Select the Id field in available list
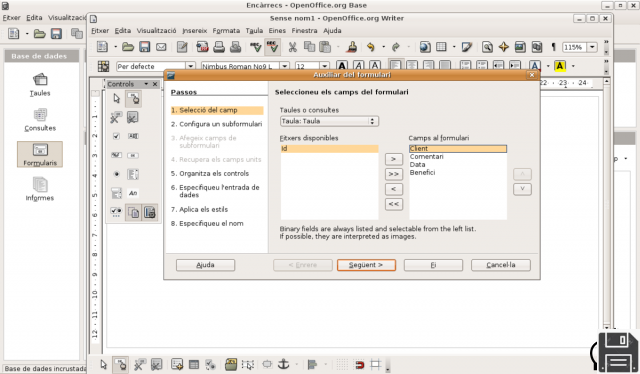 329,149
